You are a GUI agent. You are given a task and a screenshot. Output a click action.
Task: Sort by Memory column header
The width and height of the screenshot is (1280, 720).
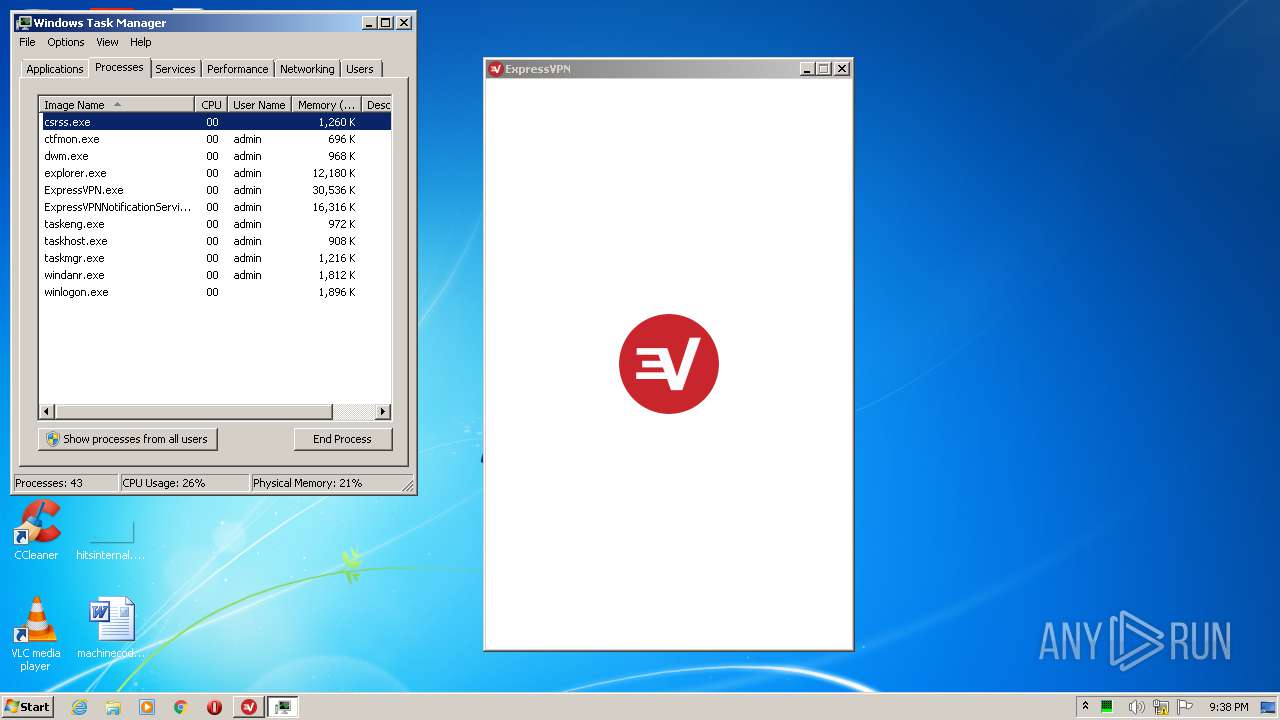click(x=326, y=105)
